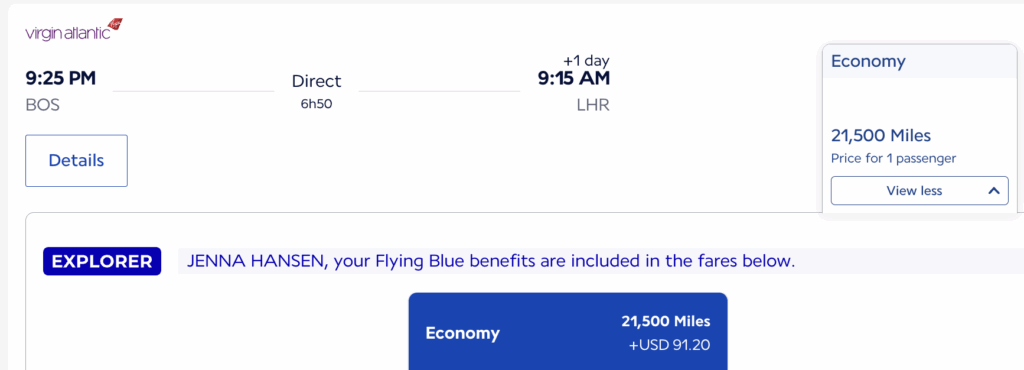
Task: Click the red Virgin tail-fin emblem
Action: tap(116, 24)
